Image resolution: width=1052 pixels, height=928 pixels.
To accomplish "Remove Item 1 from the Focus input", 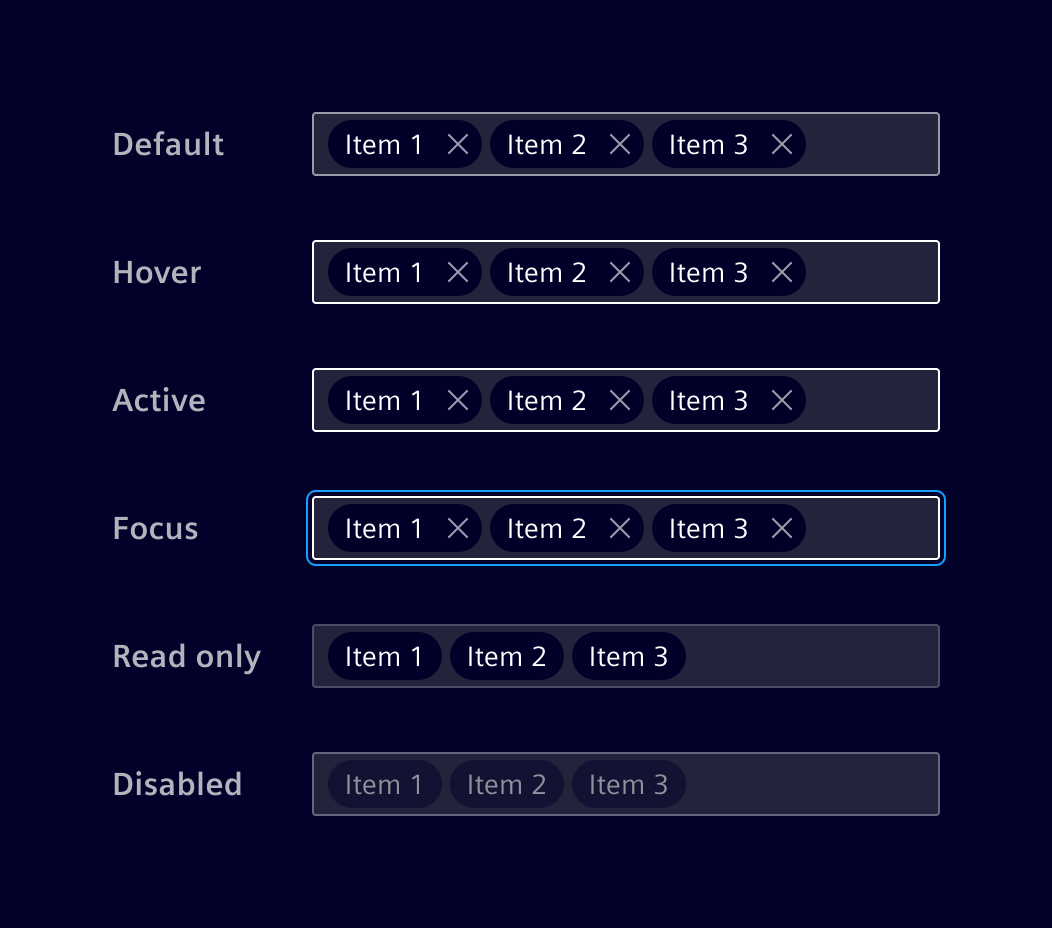I will (x=458, y=528).
